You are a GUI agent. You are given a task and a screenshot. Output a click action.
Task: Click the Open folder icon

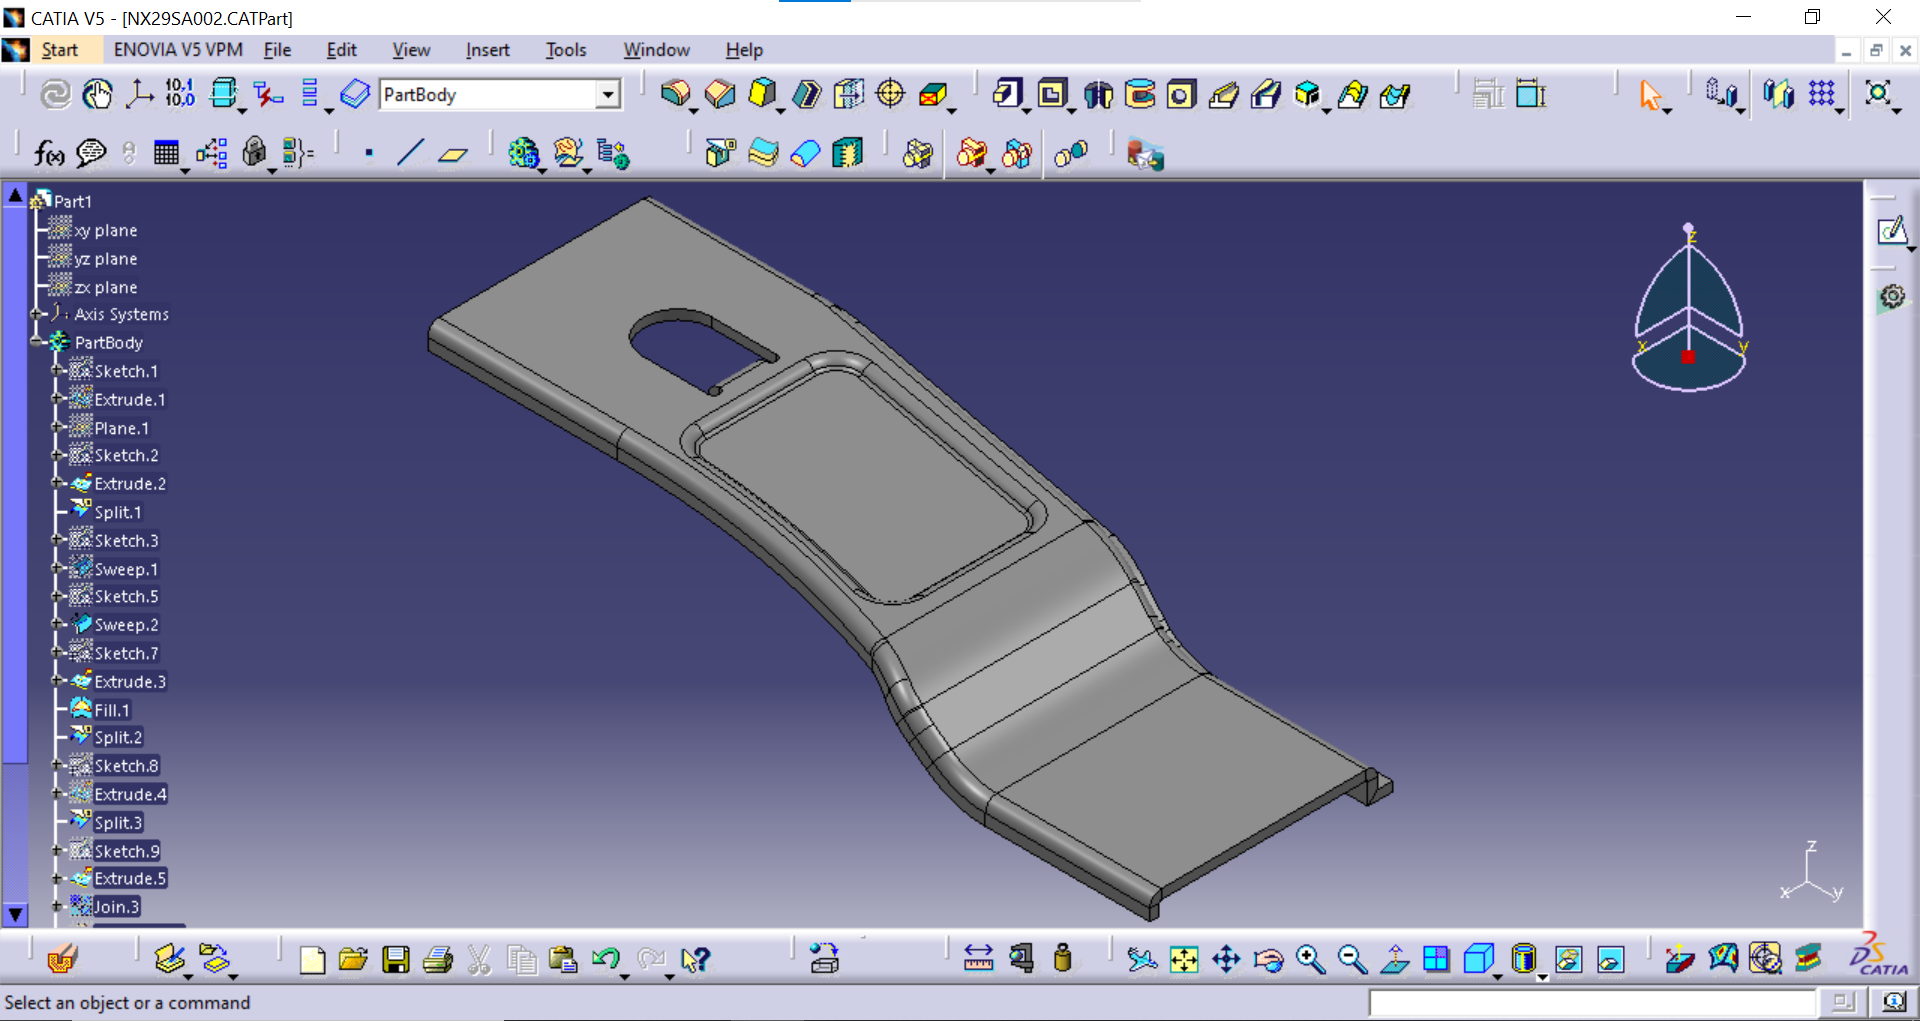[x=353, y=960]
